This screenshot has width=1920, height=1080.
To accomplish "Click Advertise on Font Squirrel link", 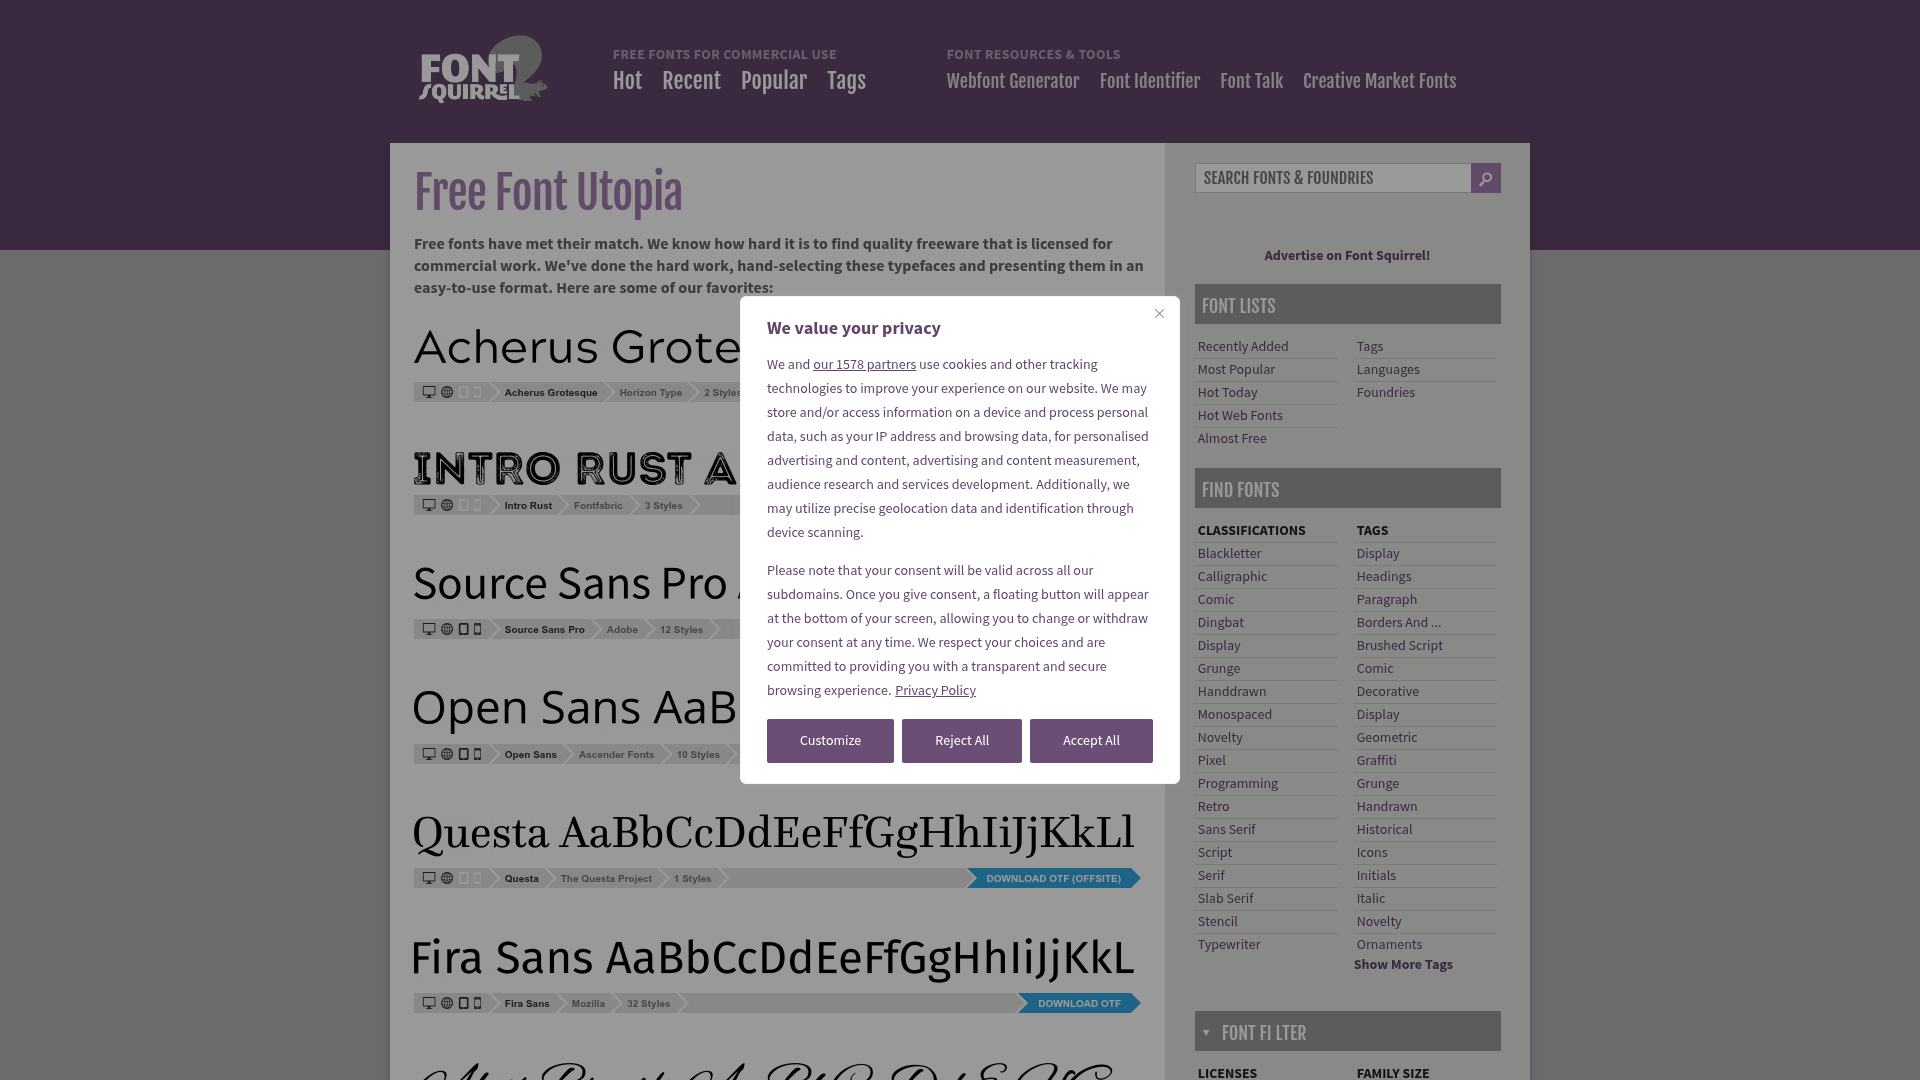I will pos(1347,256).
